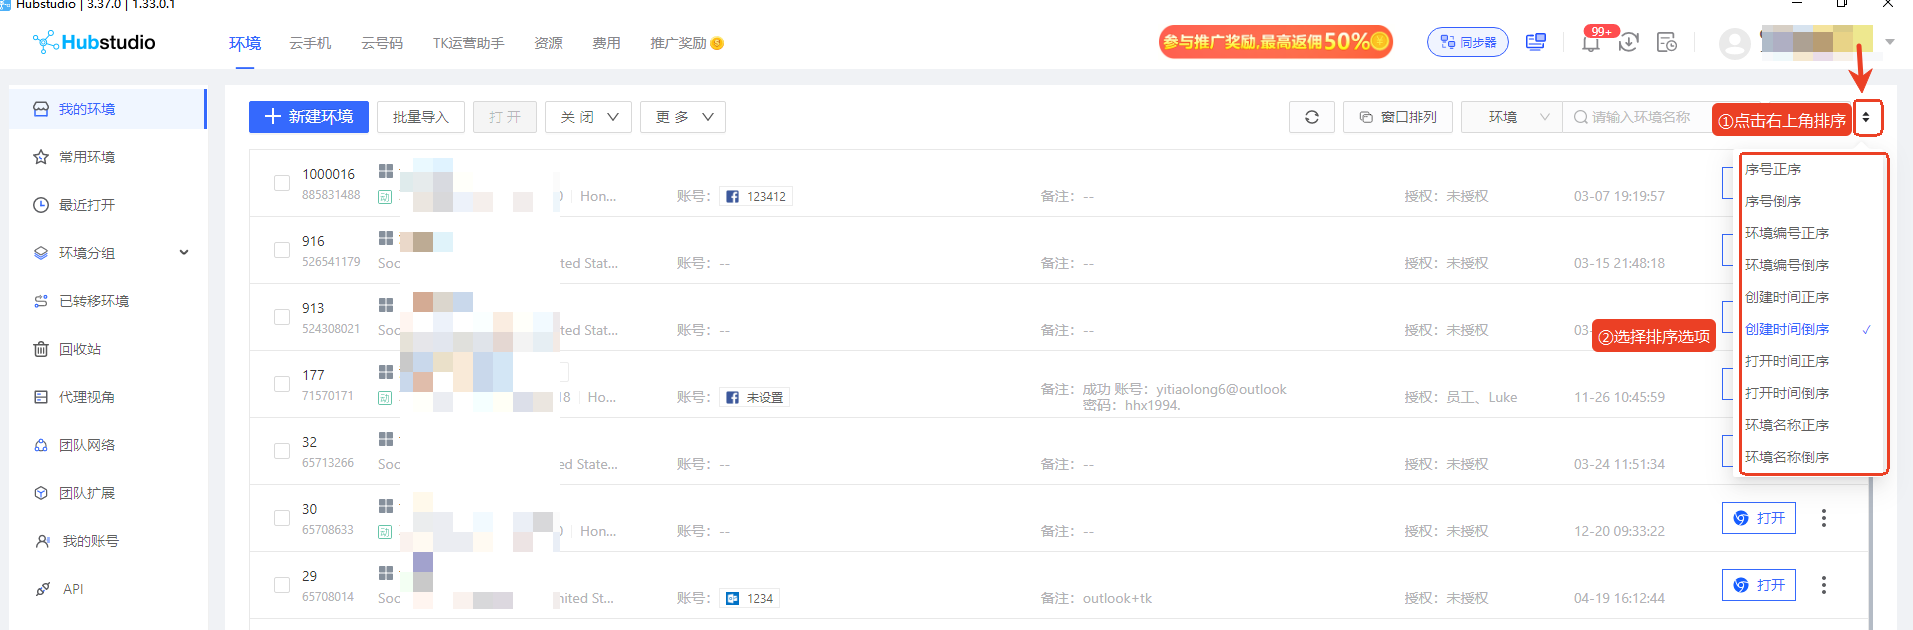Open the 关闭 dropdown button
This screenshot has height=630, width=1913.
point(588,117)
